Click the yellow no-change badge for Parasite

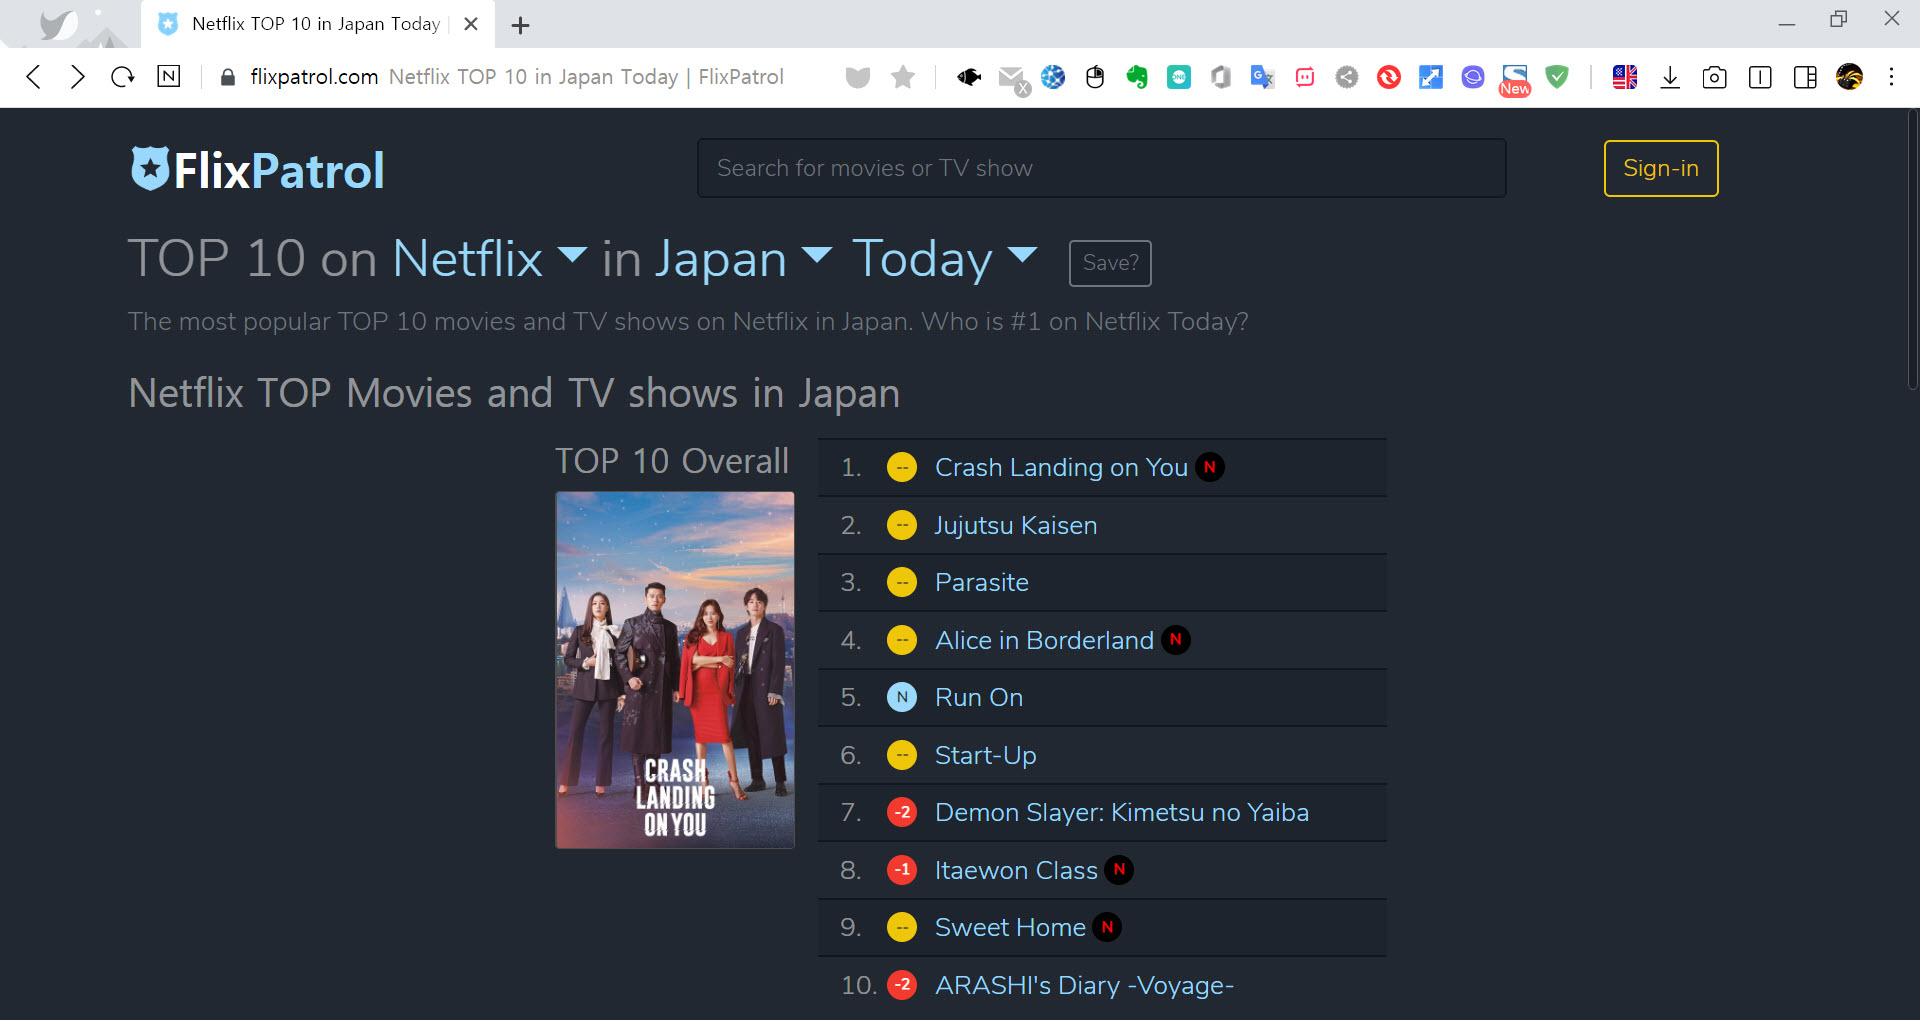point(902,582)
